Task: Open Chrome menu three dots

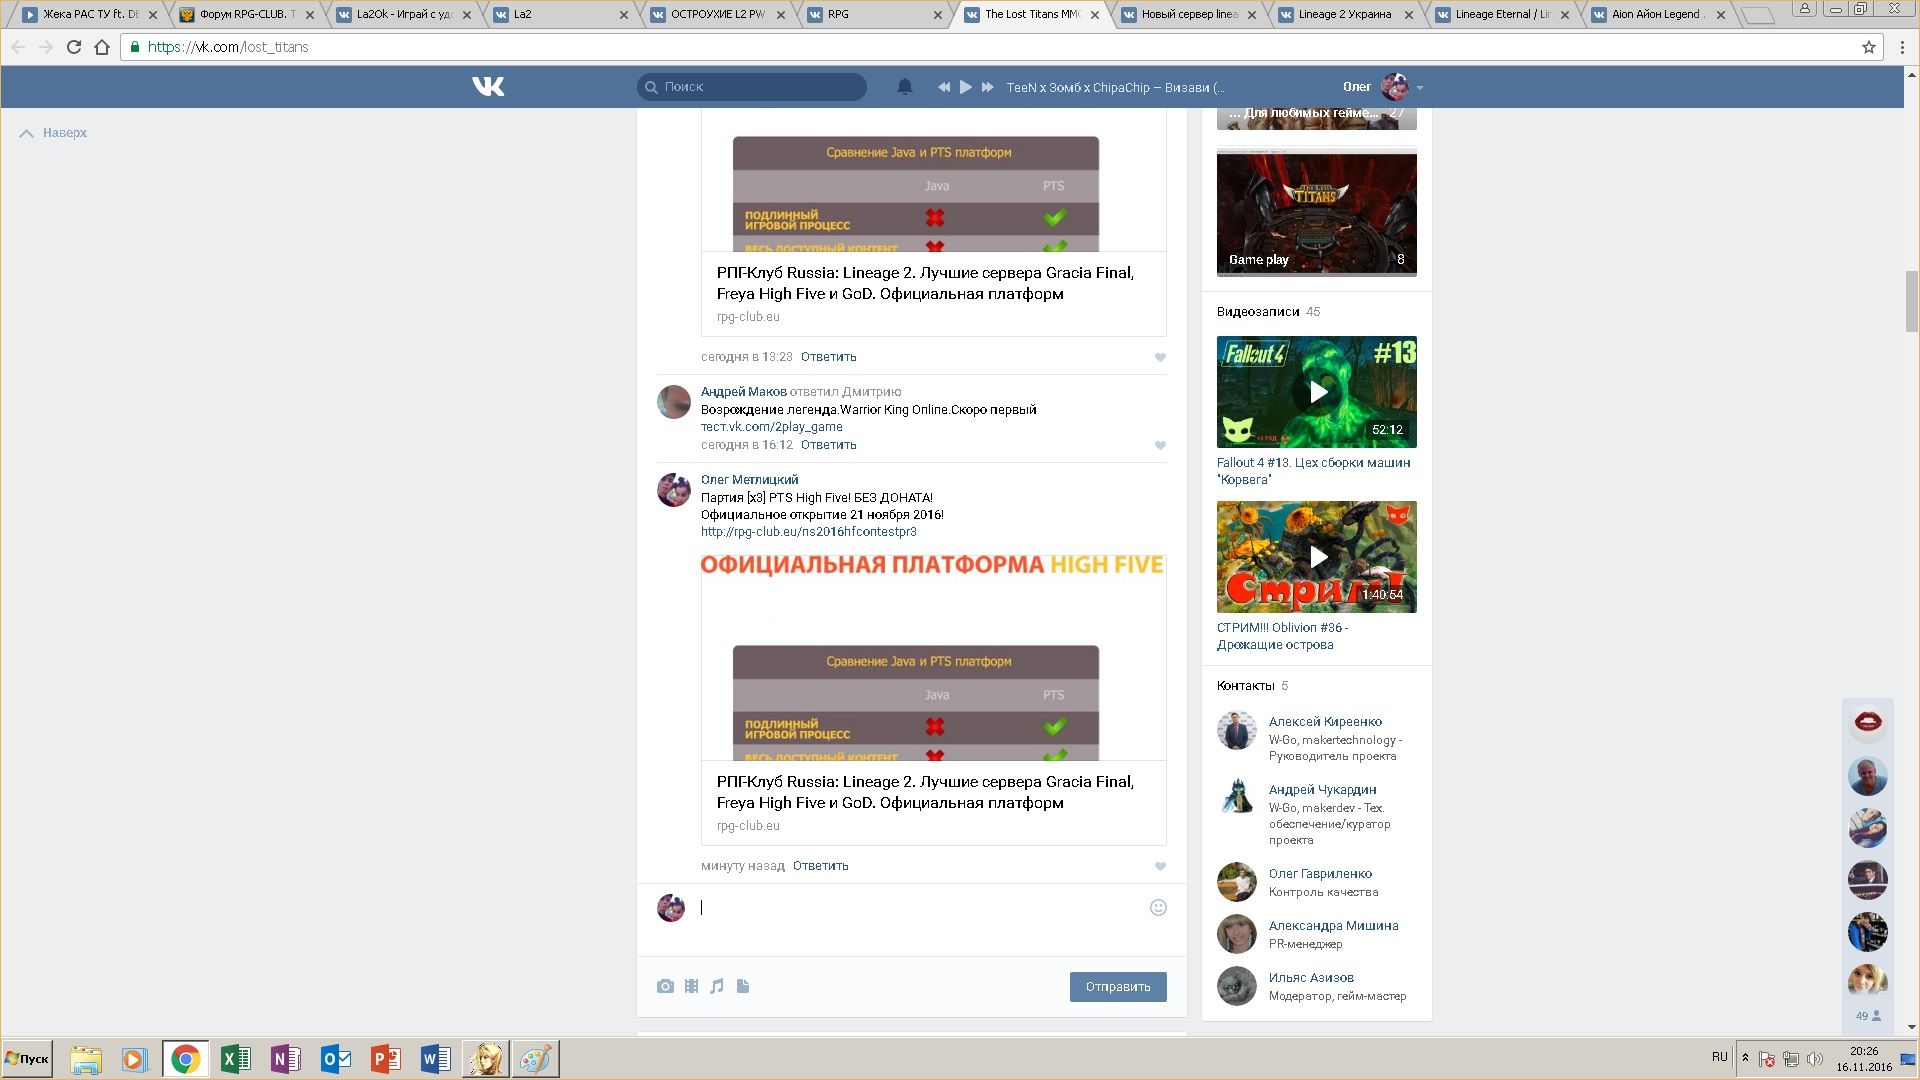Action: coord(1902,47)
